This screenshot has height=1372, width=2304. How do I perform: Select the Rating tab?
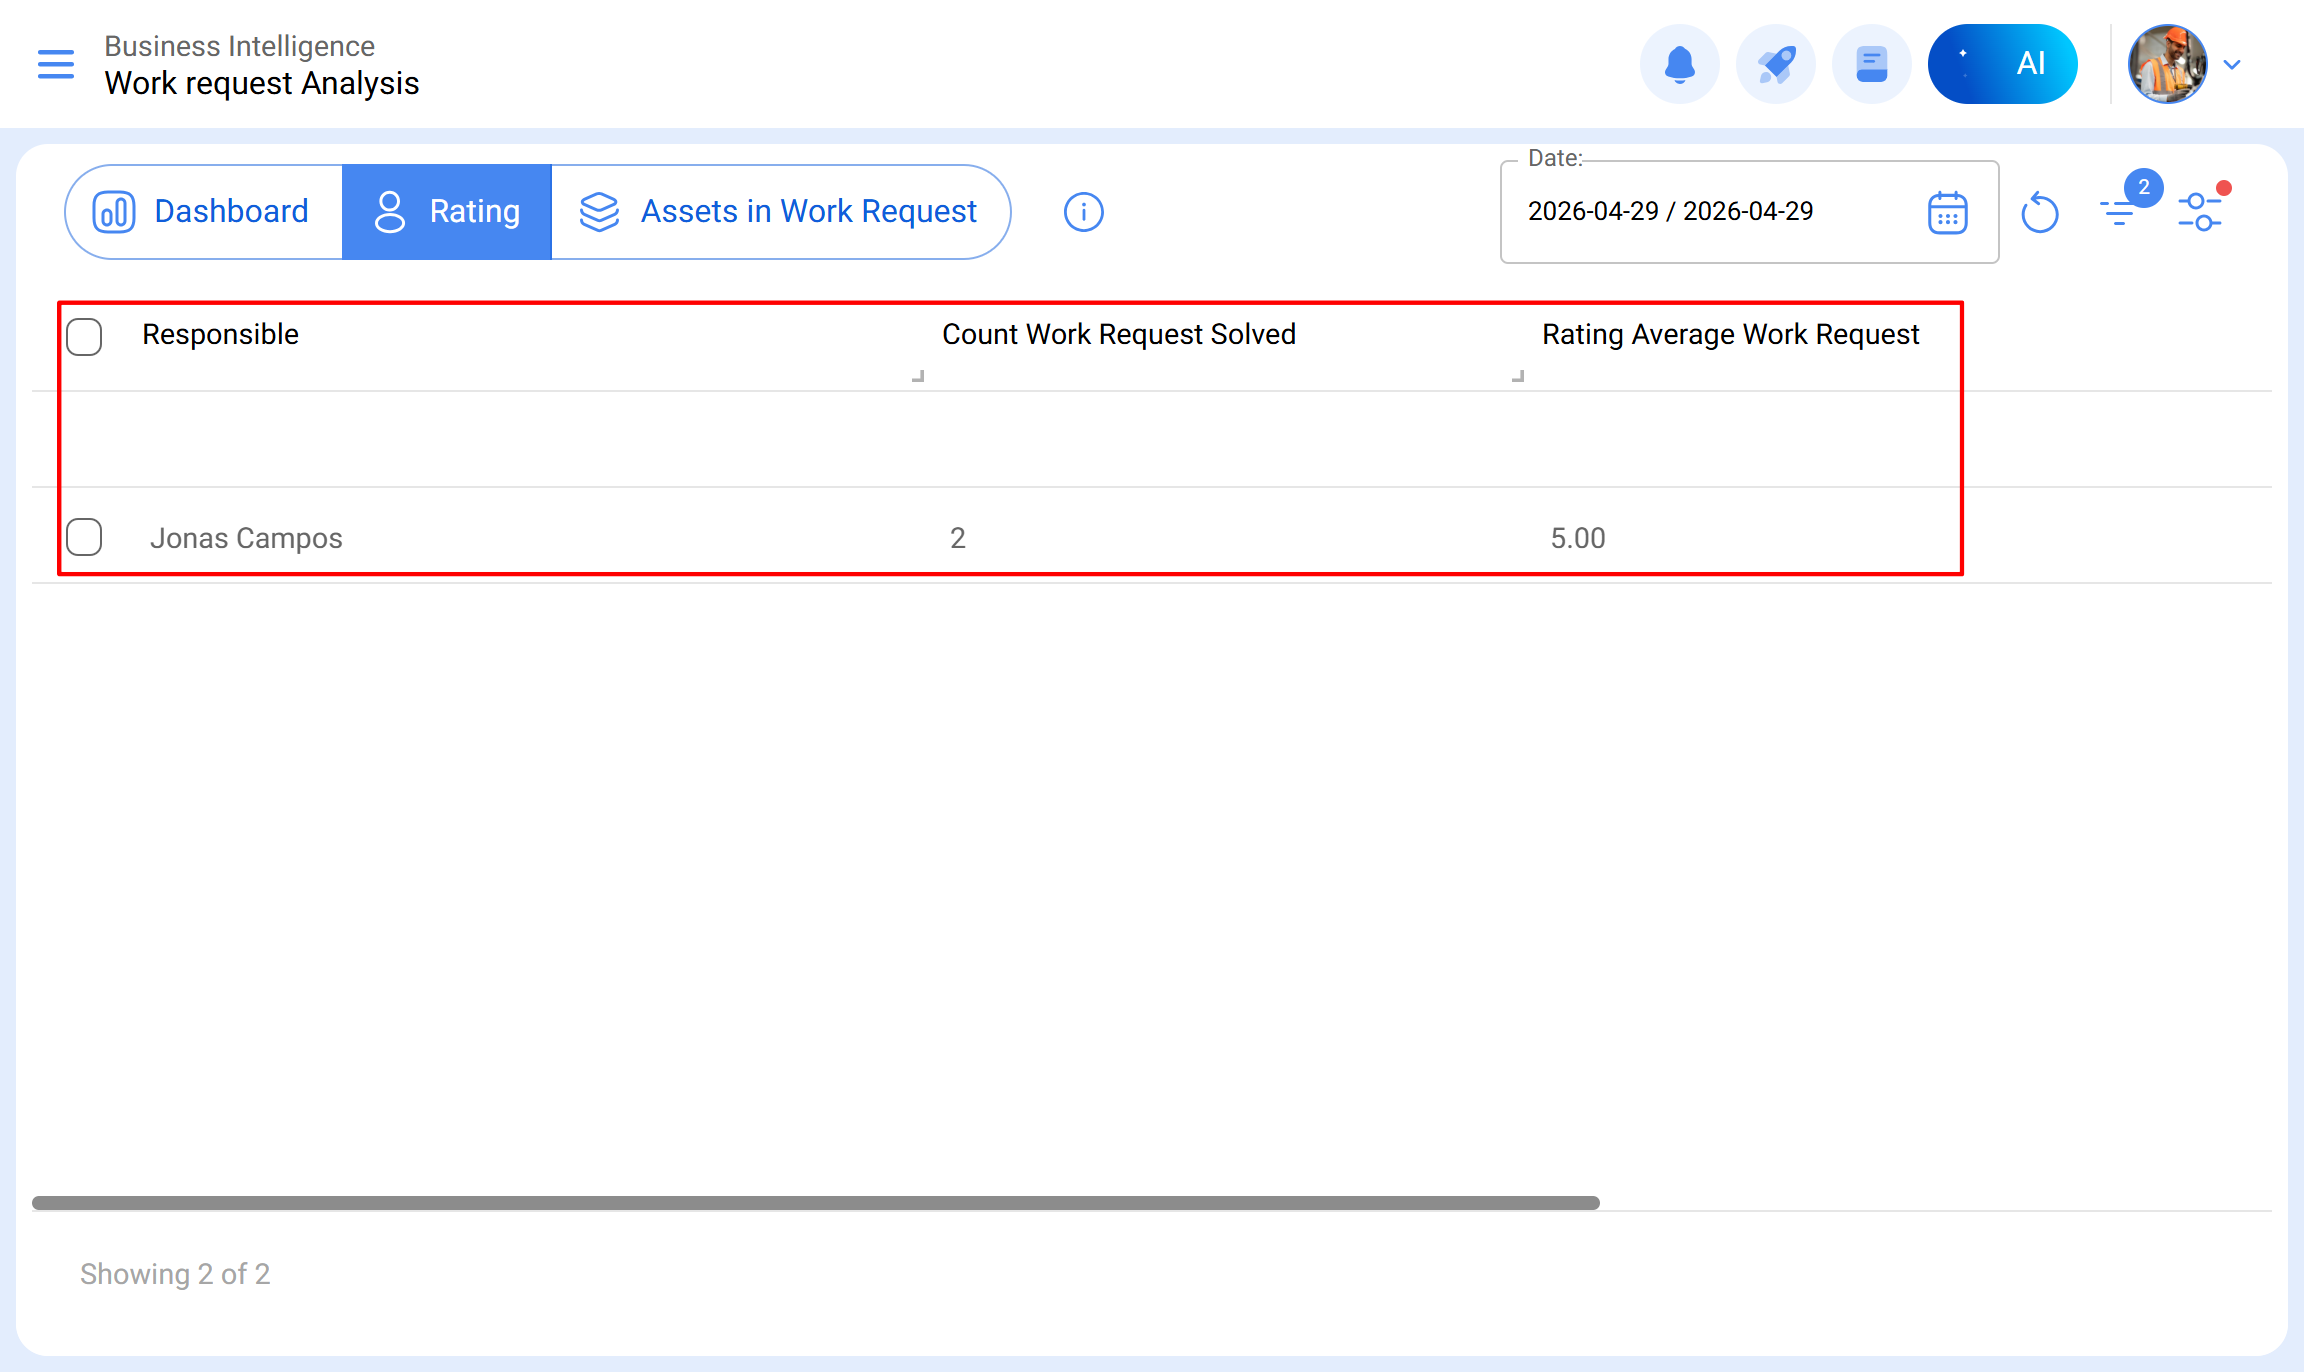(x=447, y=212)
